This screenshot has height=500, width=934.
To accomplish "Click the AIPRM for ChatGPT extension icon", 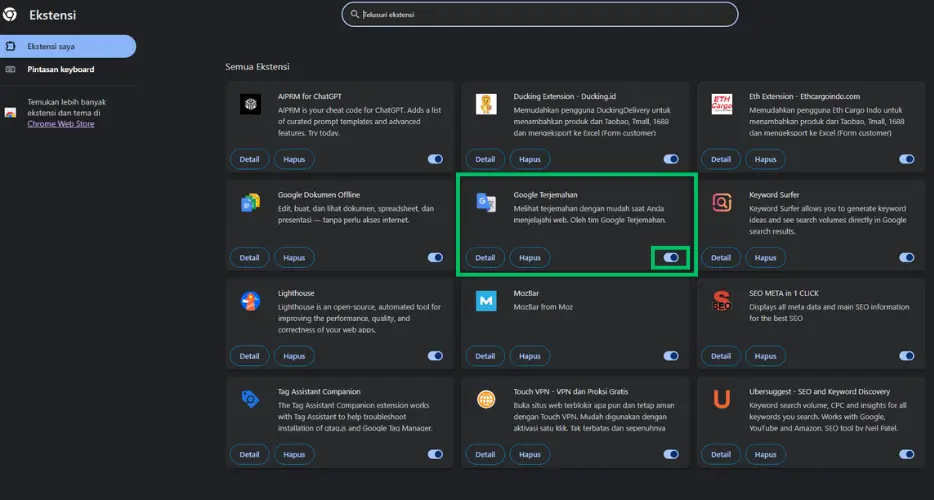I will [250, 104].
